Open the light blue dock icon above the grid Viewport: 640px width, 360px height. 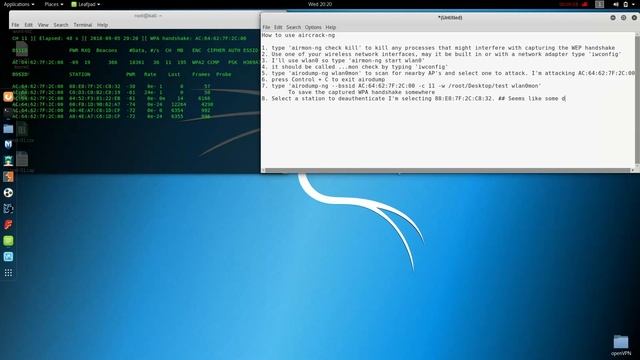point(8,256)
